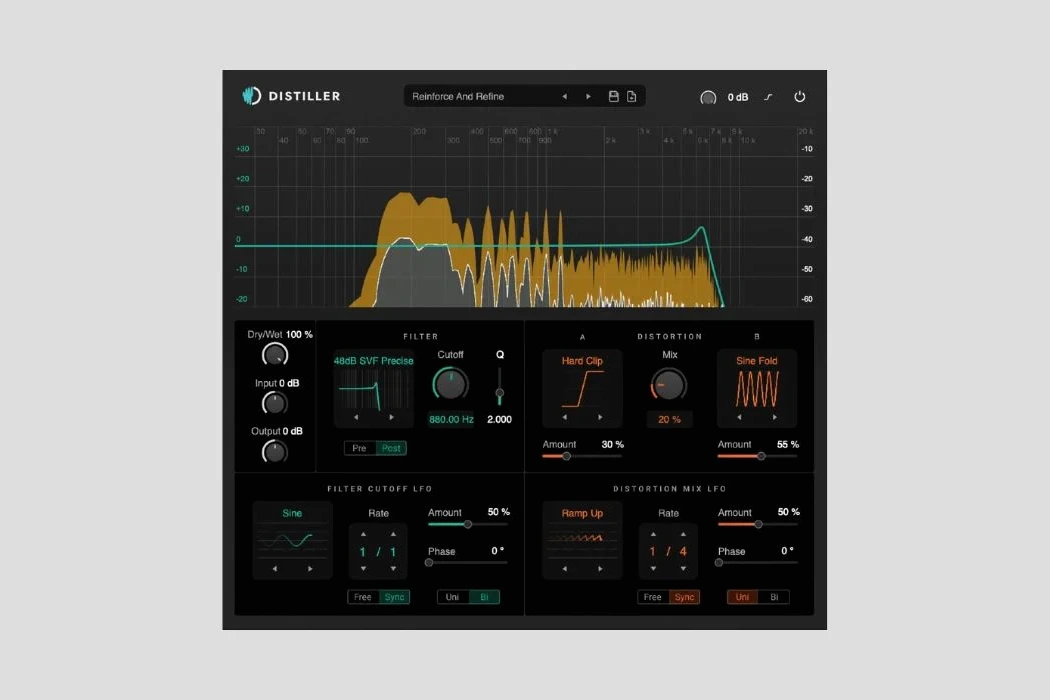The height and width of the screenshot is (700, 1050).
Task: Choose previous distortion B type before Sine Fold
Action: coord(739,417)
